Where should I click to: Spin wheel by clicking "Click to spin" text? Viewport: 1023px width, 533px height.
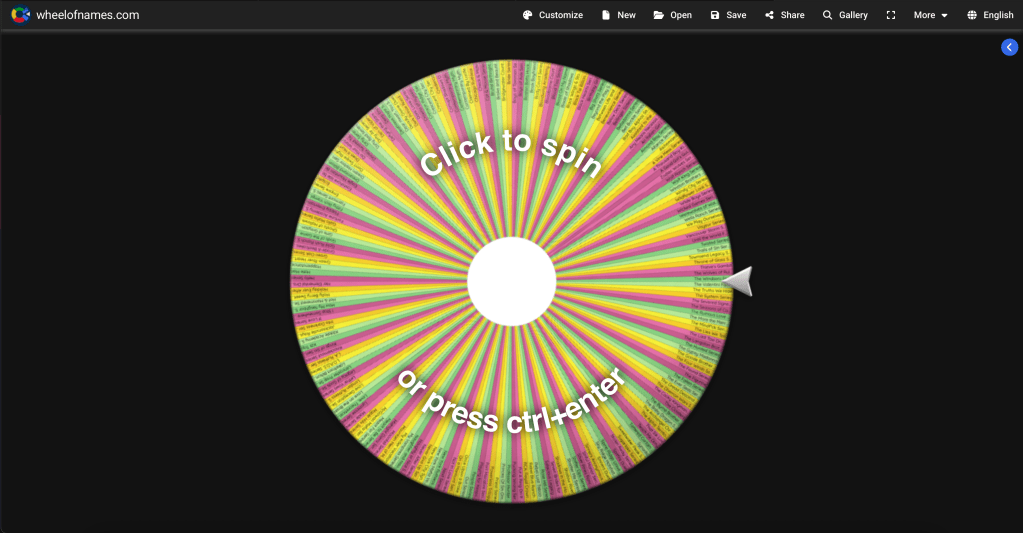[511, 152]
